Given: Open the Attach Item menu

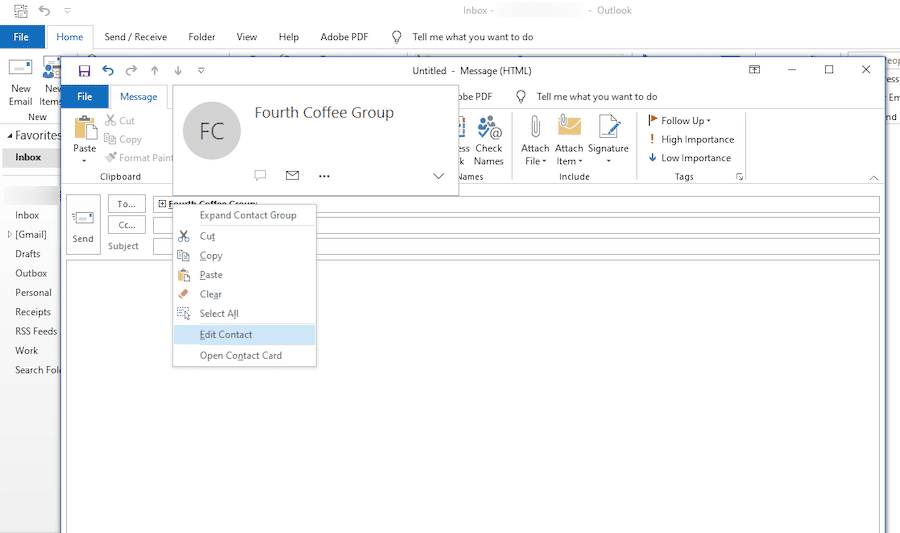Looking at the screenshot, I should (x=569, y=141).
